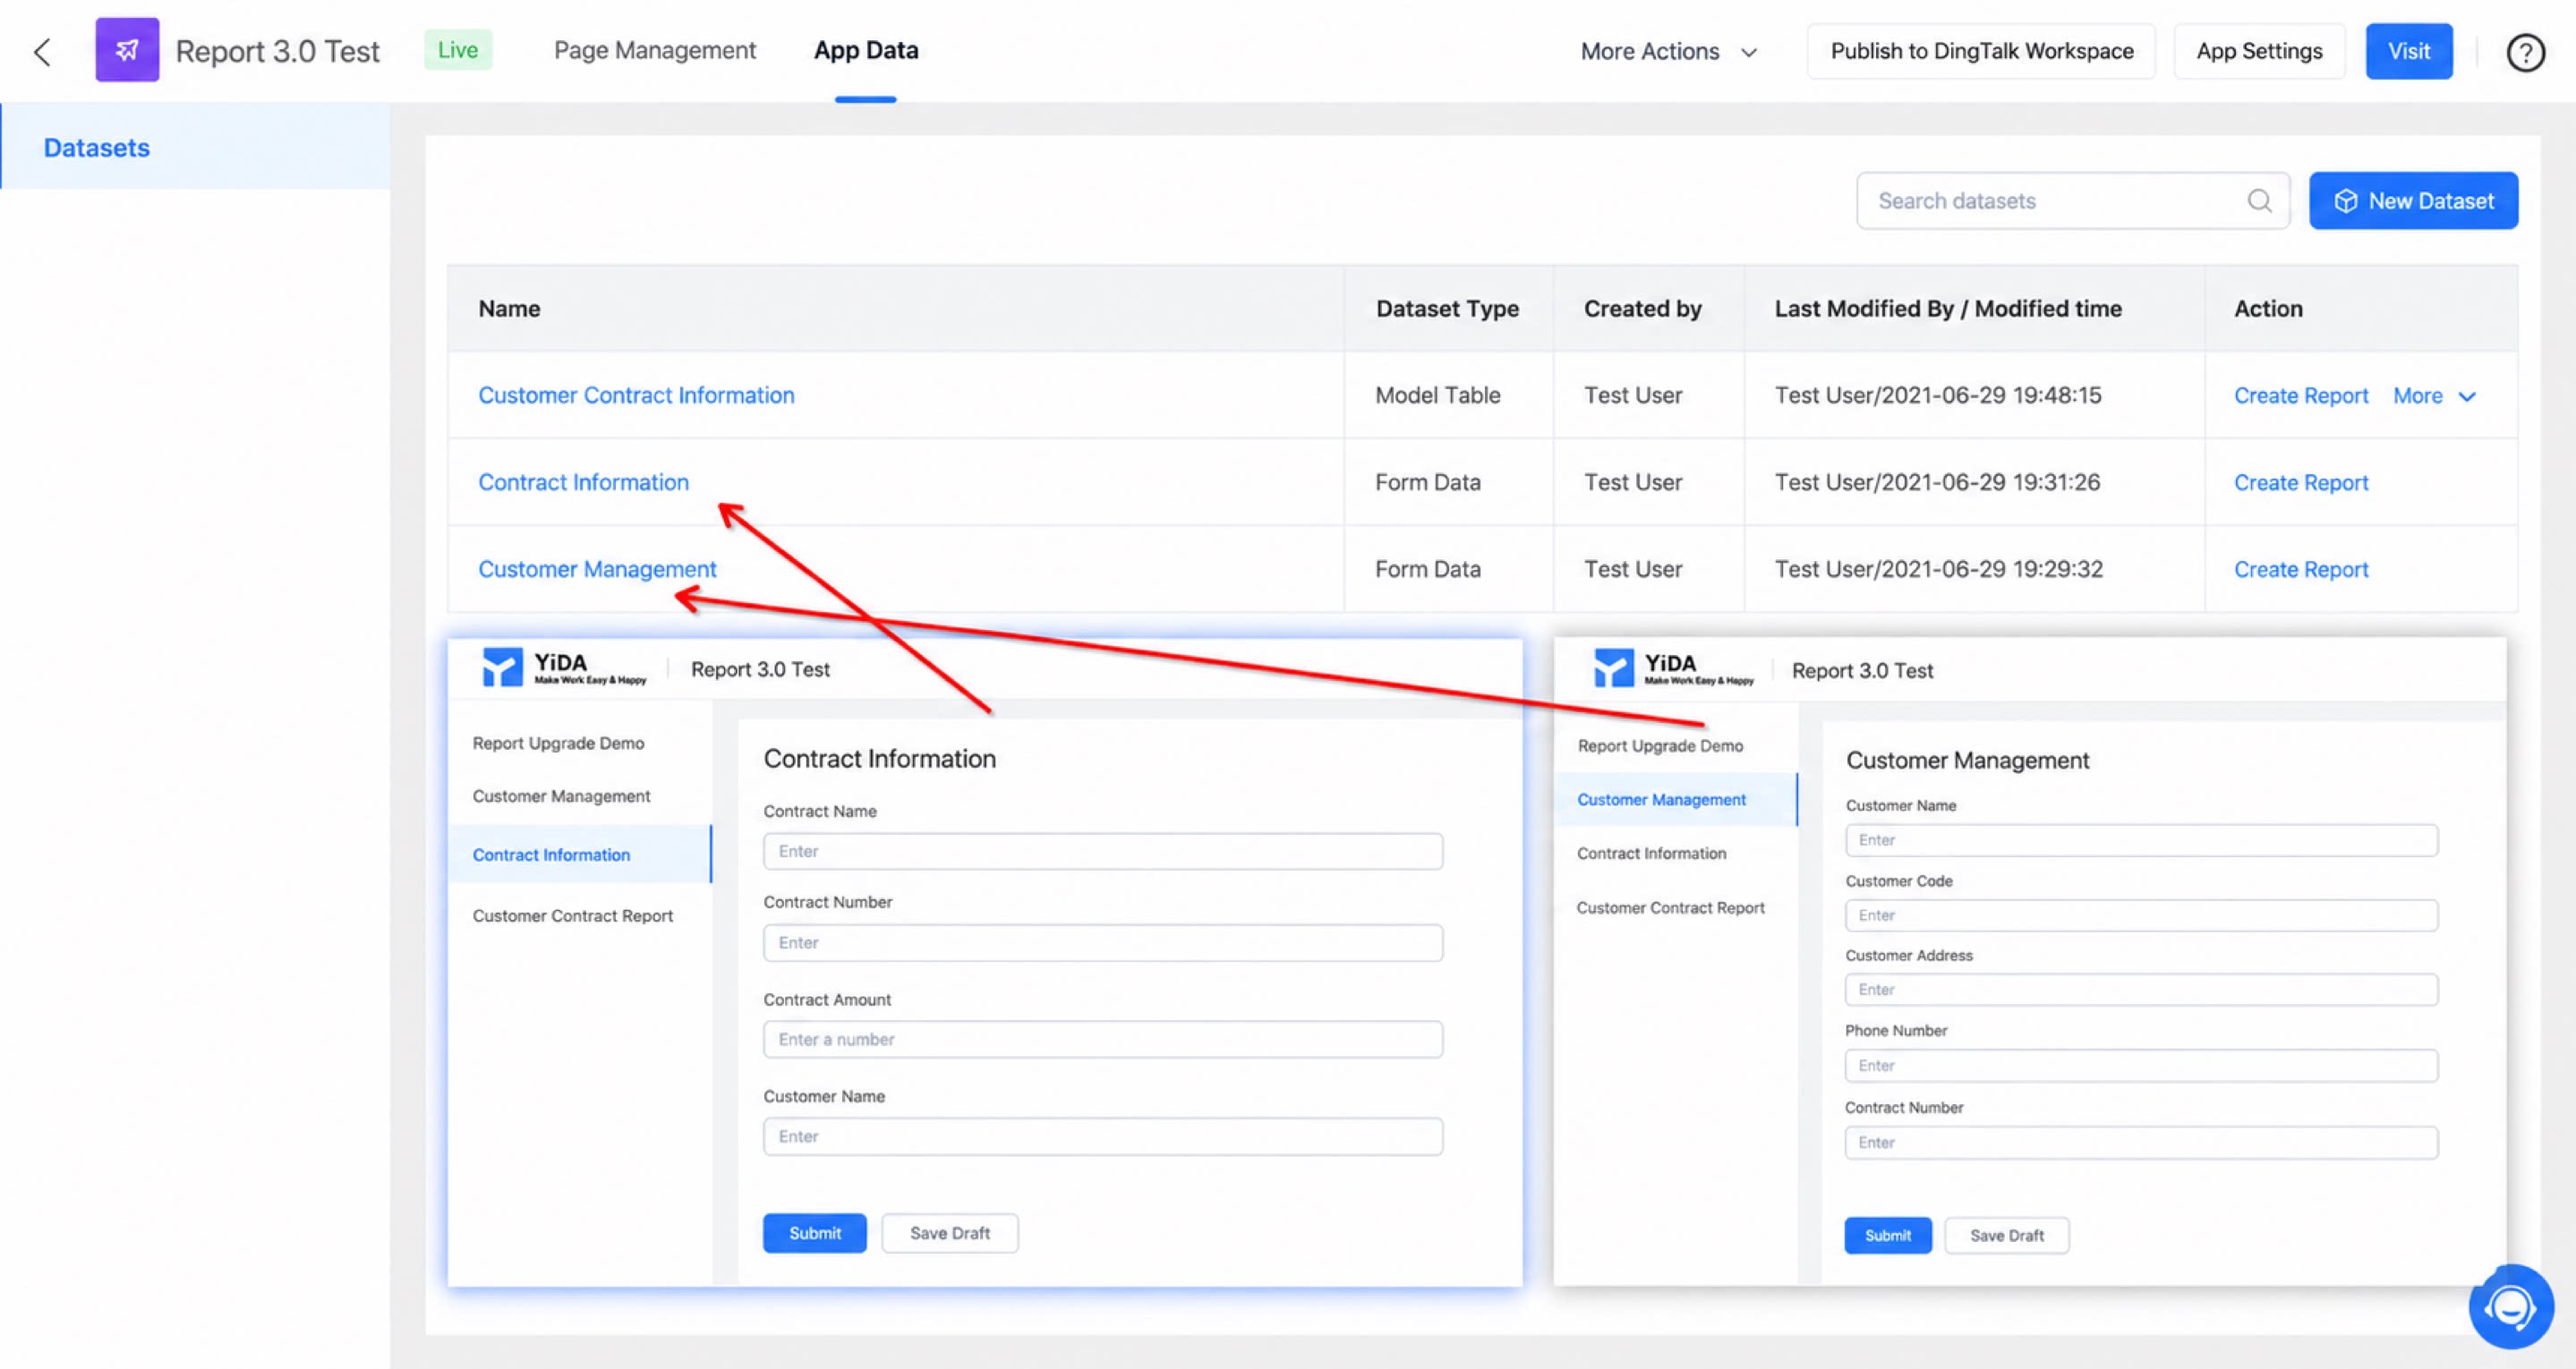Select Datasets in the left sidebar
Viewport: 2576px width, 1369px height.
click(x=96, y=148)
